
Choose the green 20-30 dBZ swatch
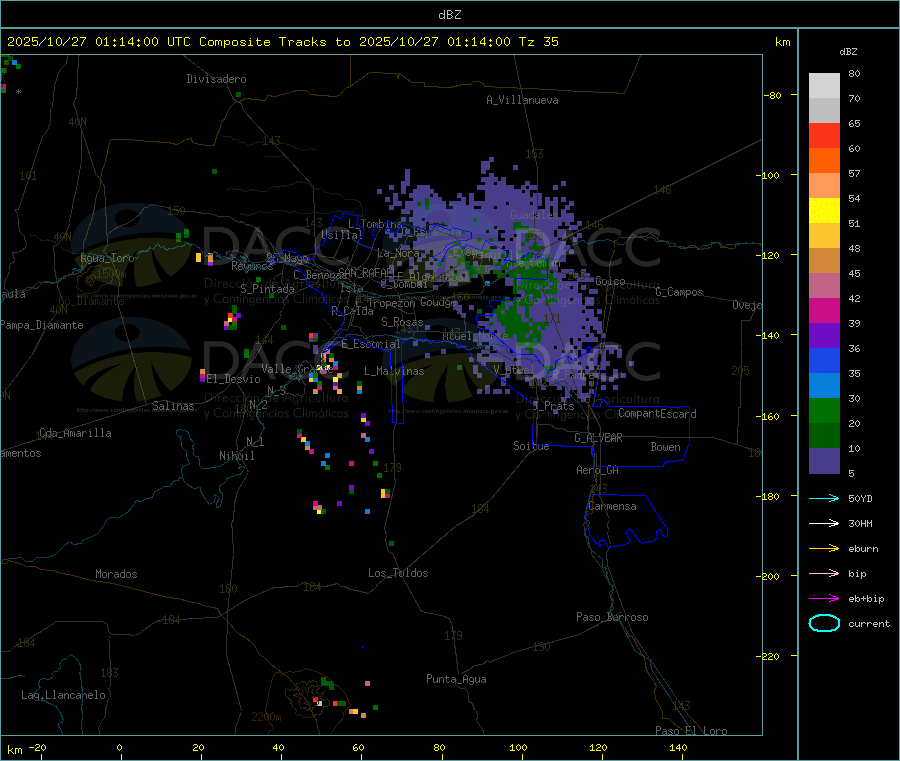coord(824,410)
